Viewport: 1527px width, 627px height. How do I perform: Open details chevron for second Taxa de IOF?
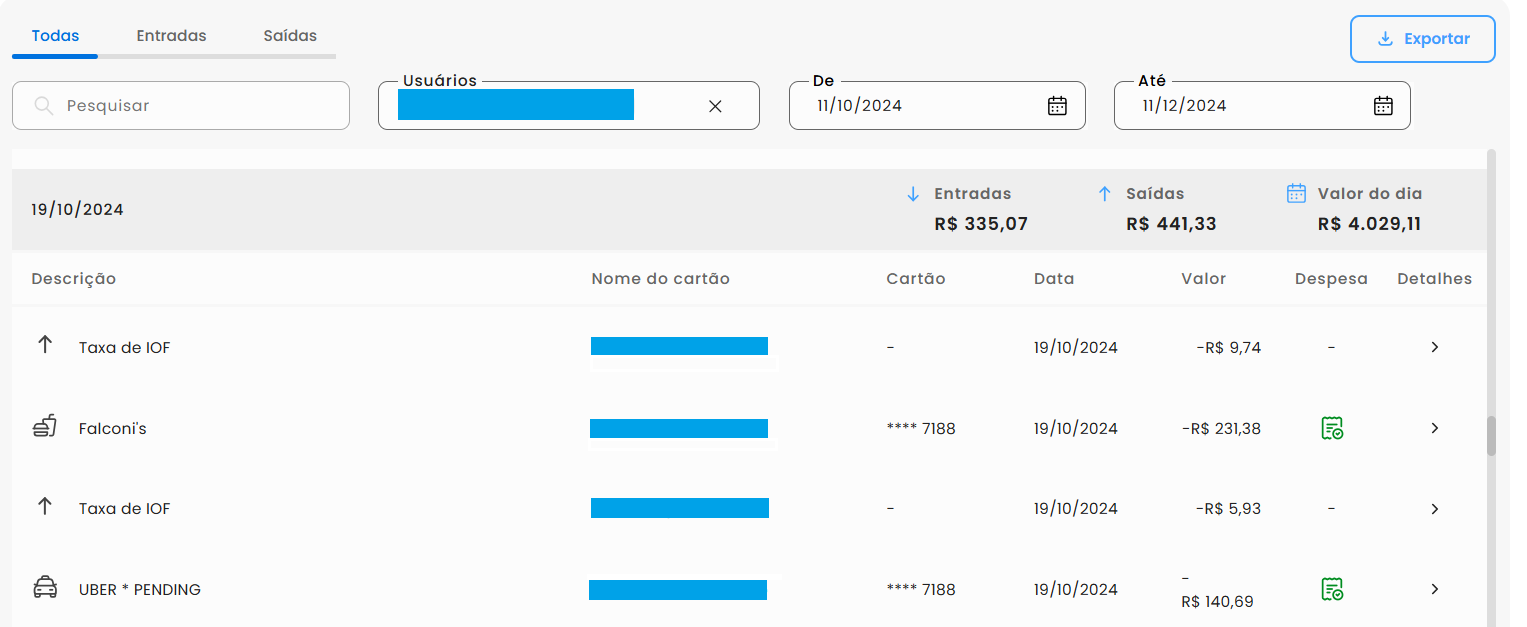click(1435, 509)
